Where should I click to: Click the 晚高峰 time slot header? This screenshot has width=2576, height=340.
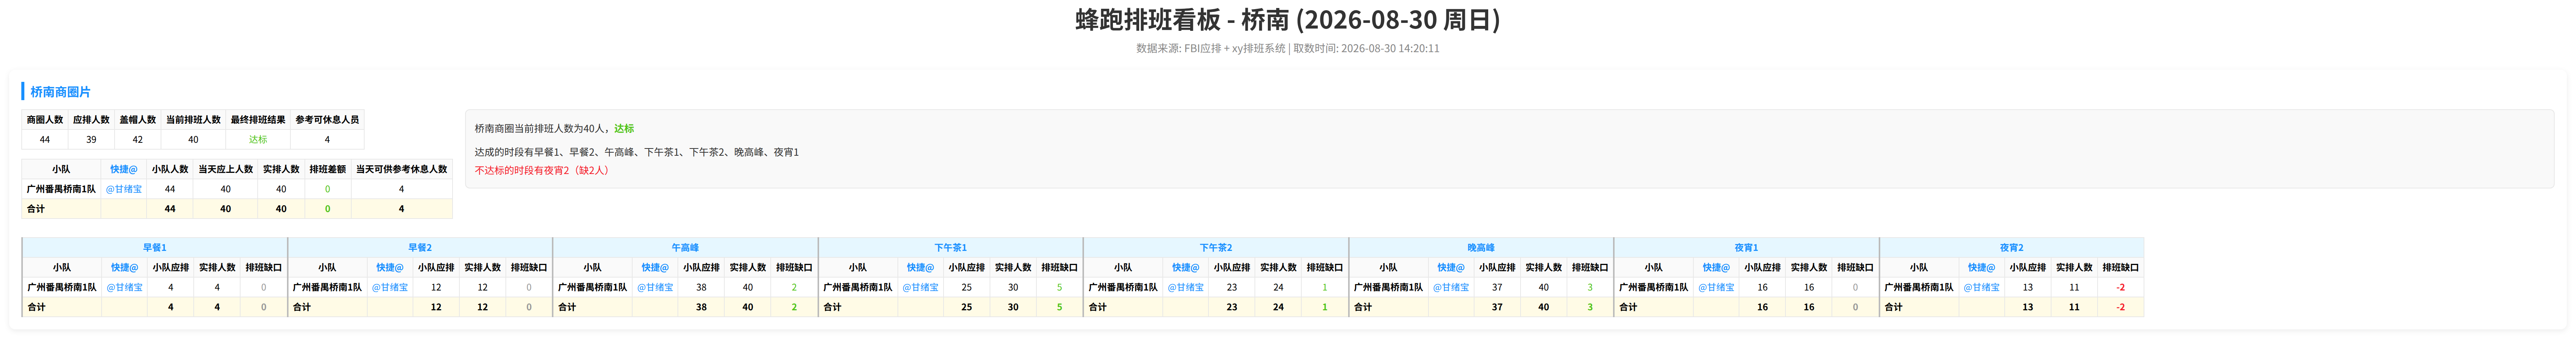[x=1481, y=247]
